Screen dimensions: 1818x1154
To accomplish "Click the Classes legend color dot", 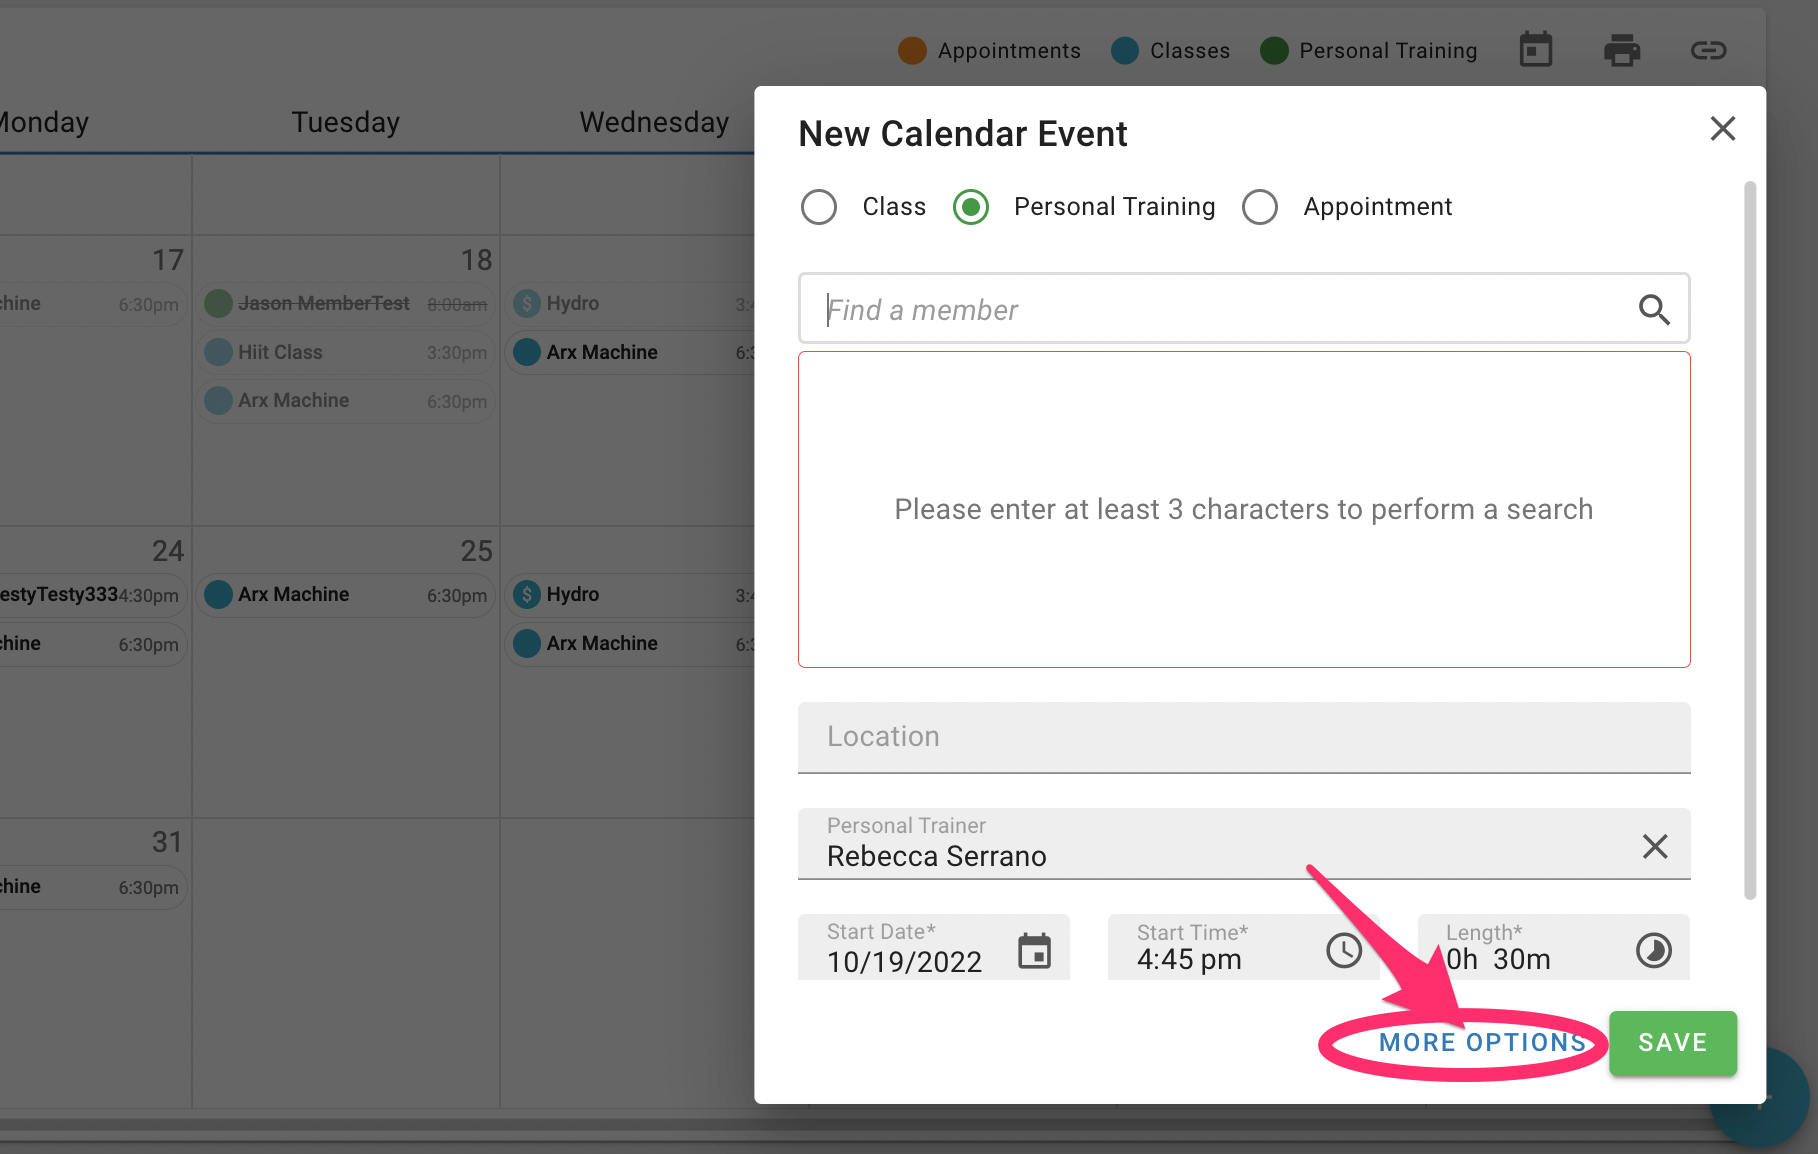I will click(x=1125, y=50).
